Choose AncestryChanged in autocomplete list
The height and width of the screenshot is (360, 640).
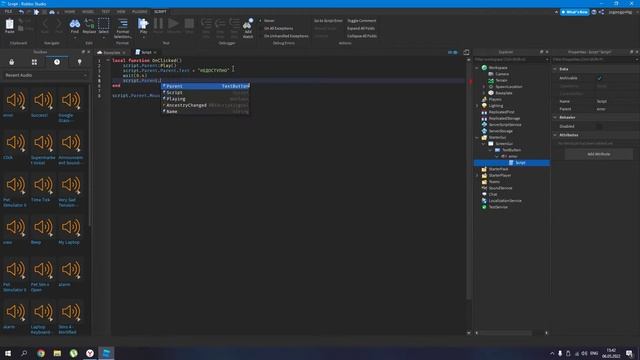(x=205, y=105)
